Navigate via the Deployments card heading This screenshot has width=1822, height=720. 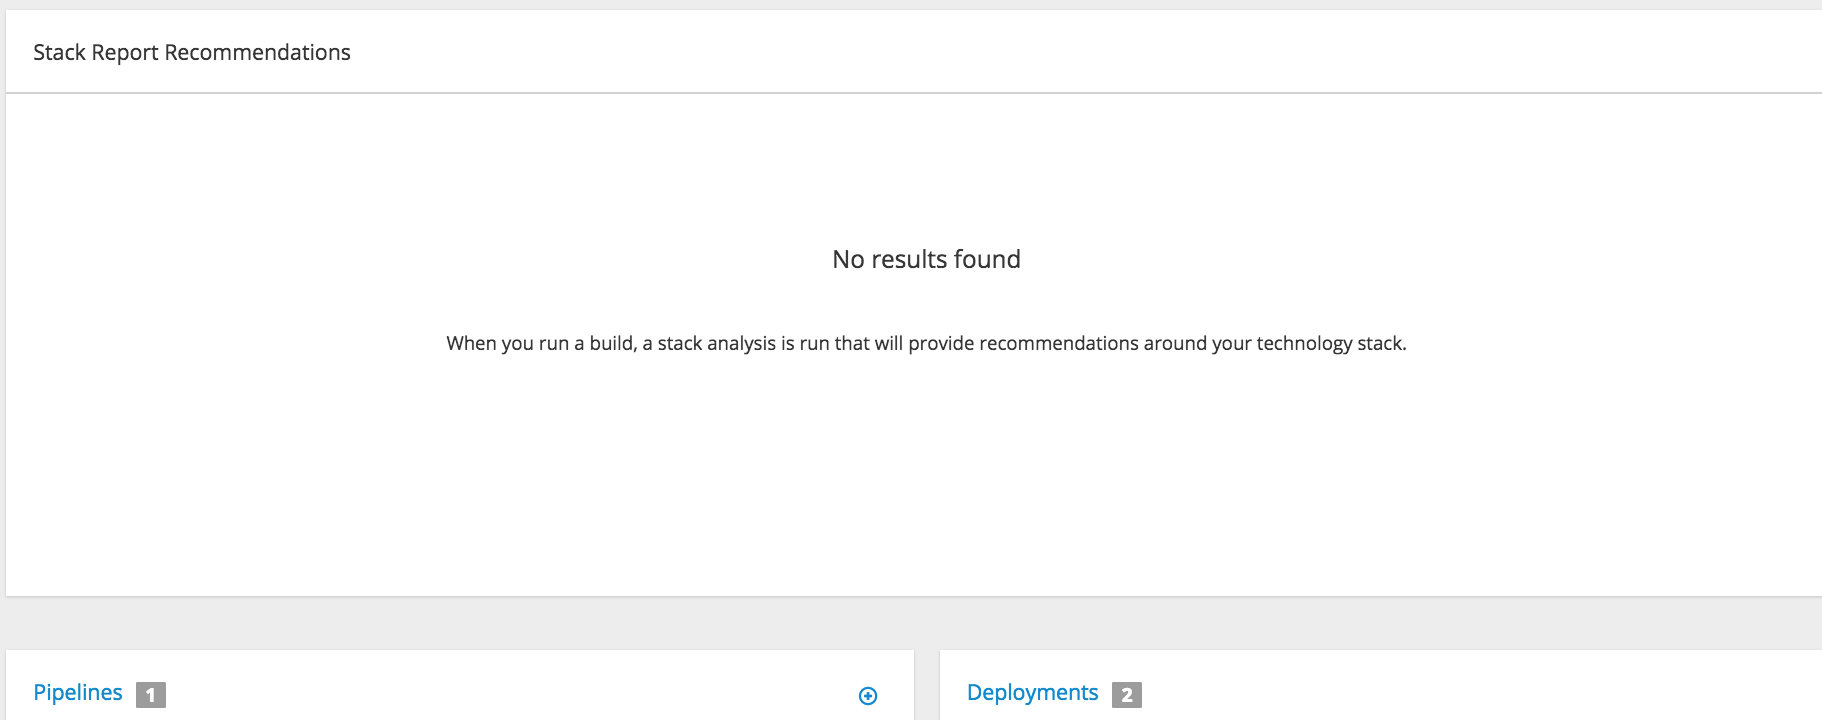1031,692
